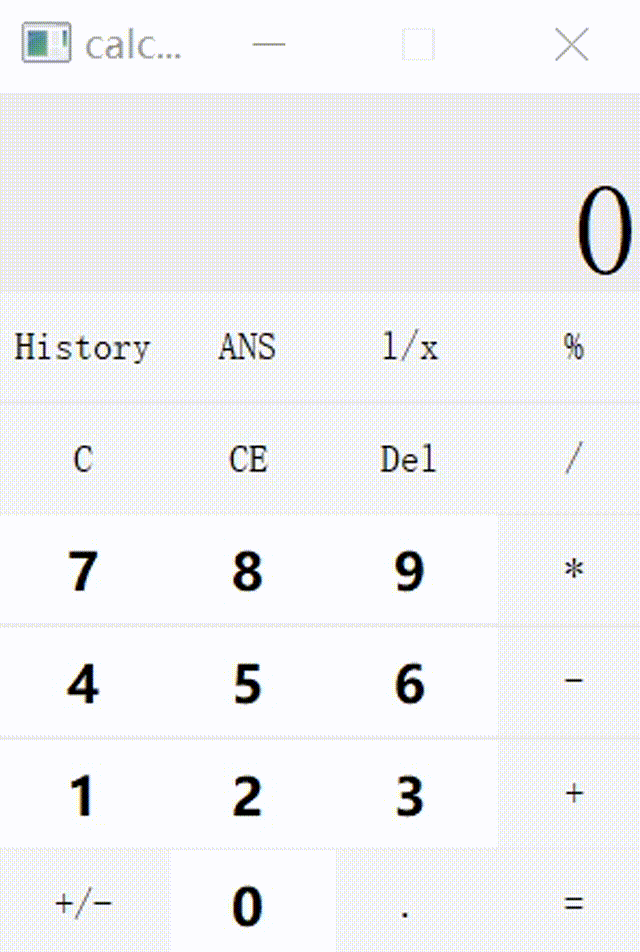
Task: Click the calculator app icon in titlebar
Action: click(45, 44)
